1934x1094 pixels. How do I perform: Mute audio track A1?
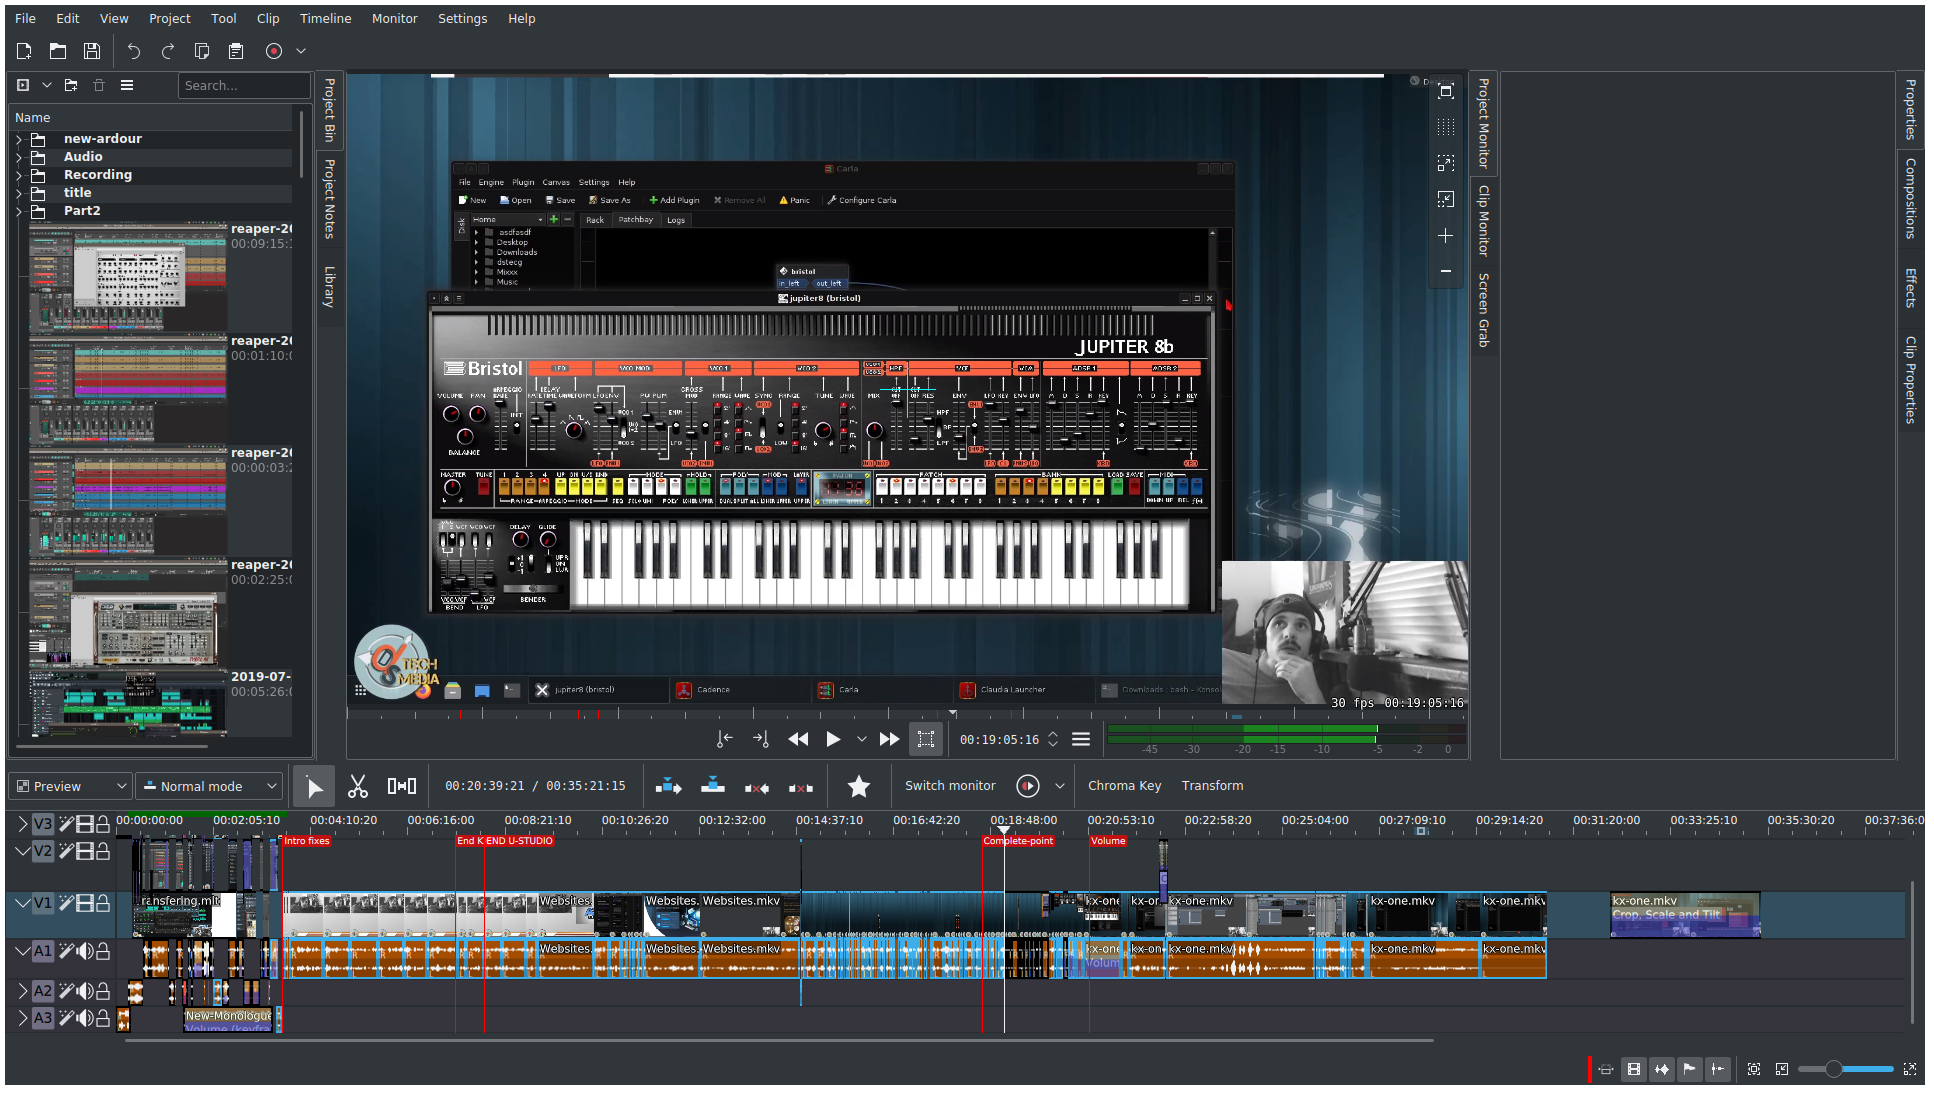[85, 951]
